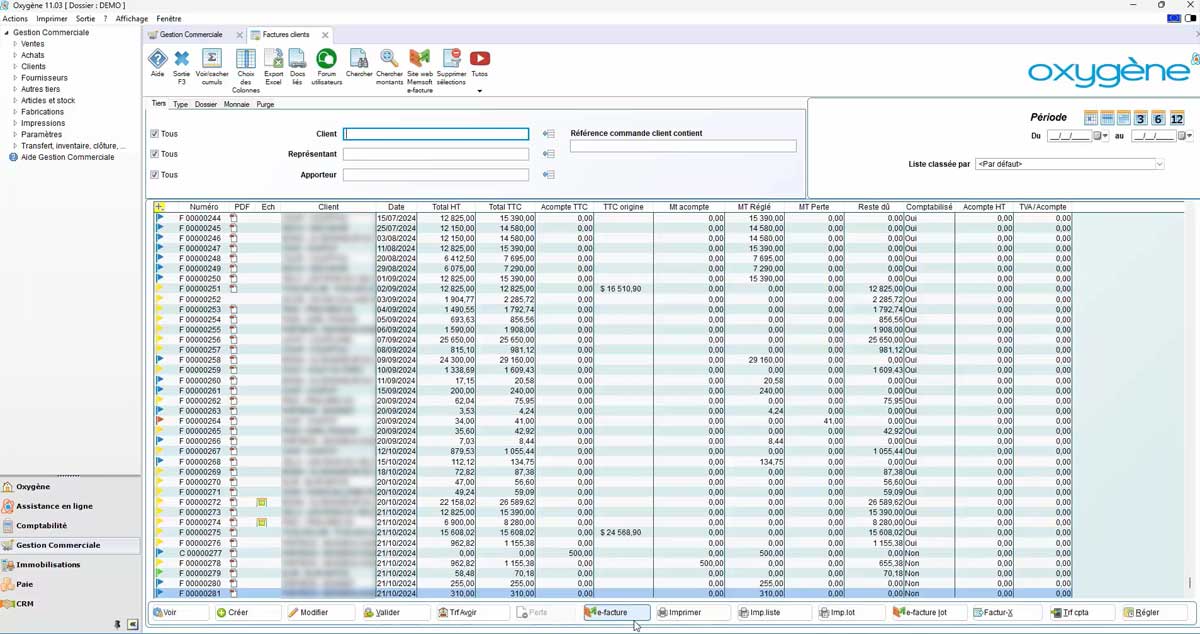Screen dimensions: 1200x634
Task: Open the Aide help icon
Action: tap(157, 62)
